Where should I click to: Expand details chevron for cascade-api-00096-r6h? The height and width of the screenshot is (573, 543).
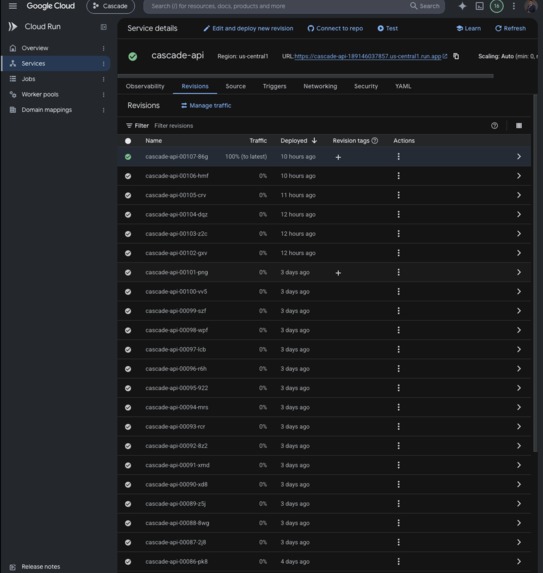click(x=519, y=369)
